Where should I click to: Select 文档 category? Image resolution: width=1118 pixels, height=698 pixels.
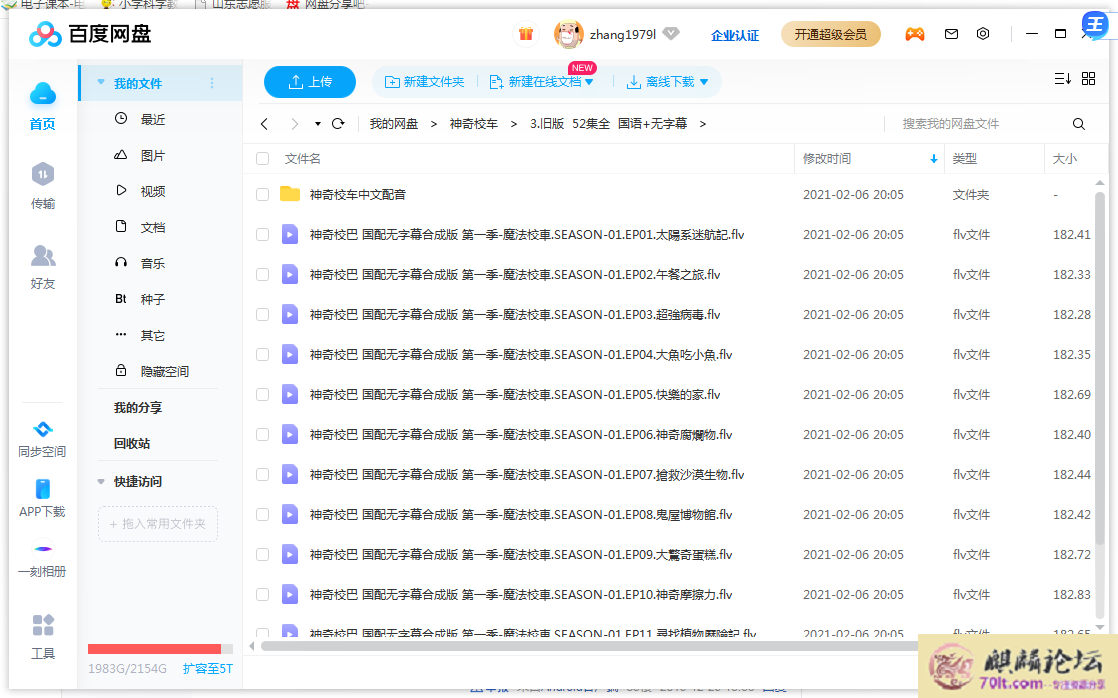click(x=153, y=227)
